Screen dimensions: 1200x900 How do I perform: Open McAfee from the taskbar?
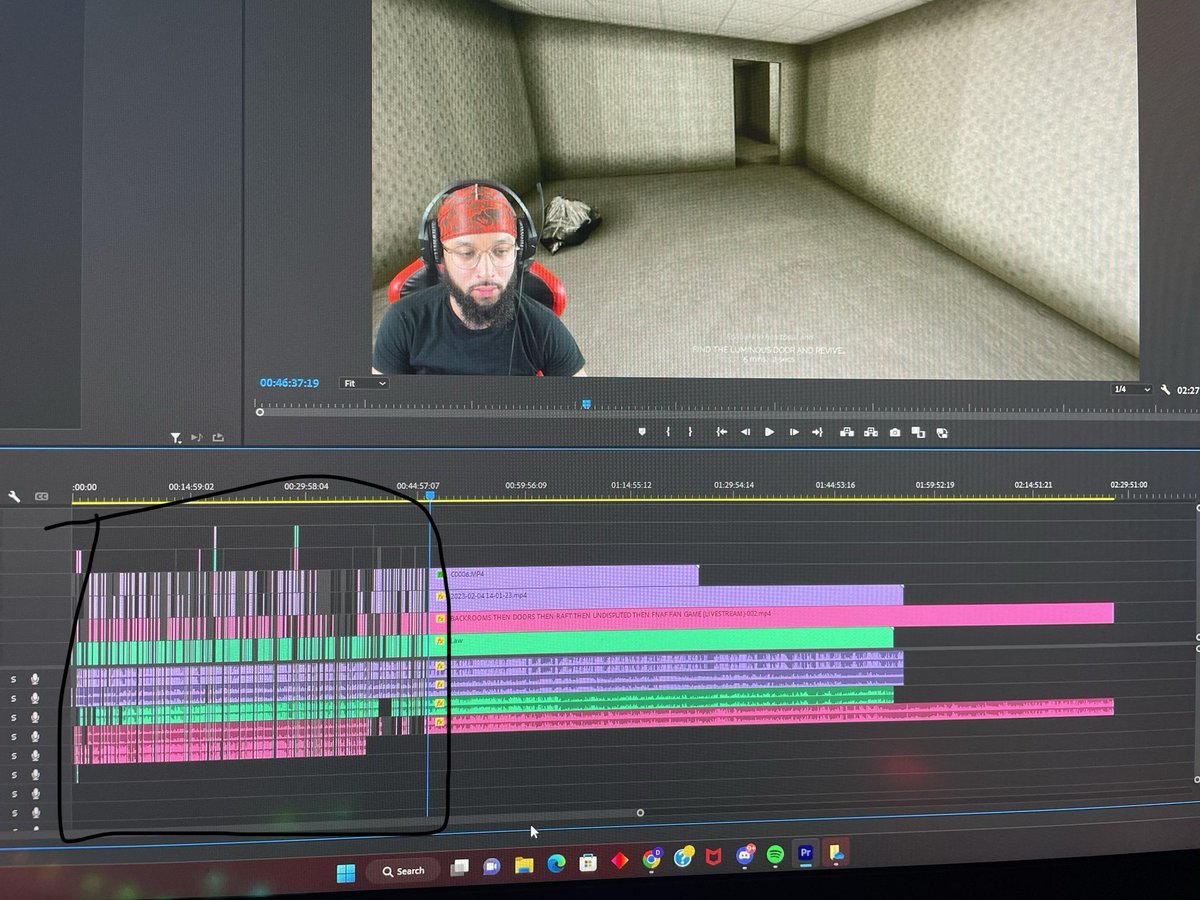pyautogui.click(x=714, y=857)
